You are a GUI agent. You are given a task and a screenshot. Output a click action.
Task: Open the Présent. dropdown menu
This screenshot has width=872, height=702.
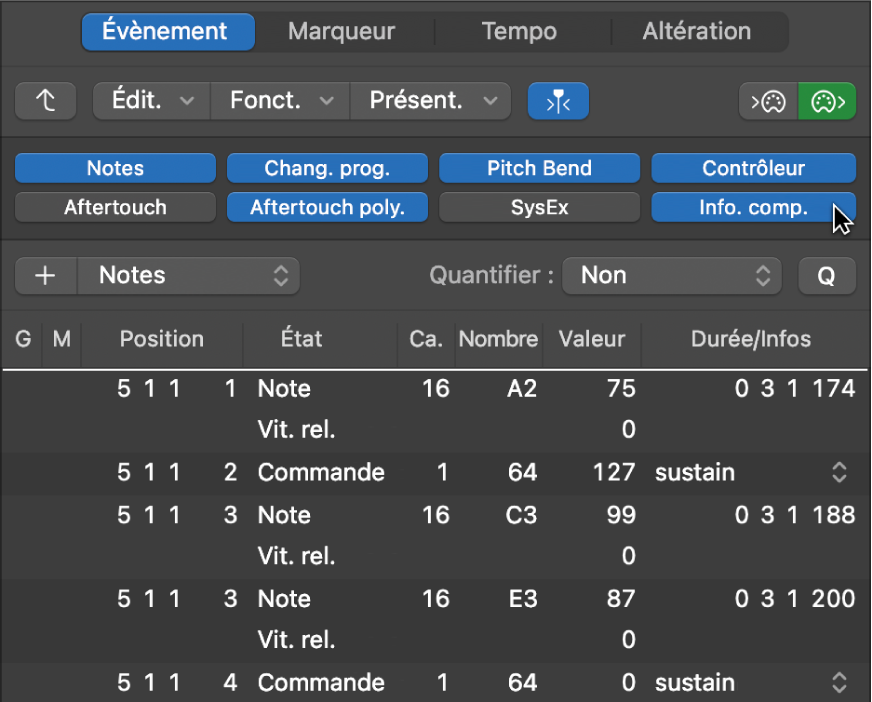(x=430, y=100)
